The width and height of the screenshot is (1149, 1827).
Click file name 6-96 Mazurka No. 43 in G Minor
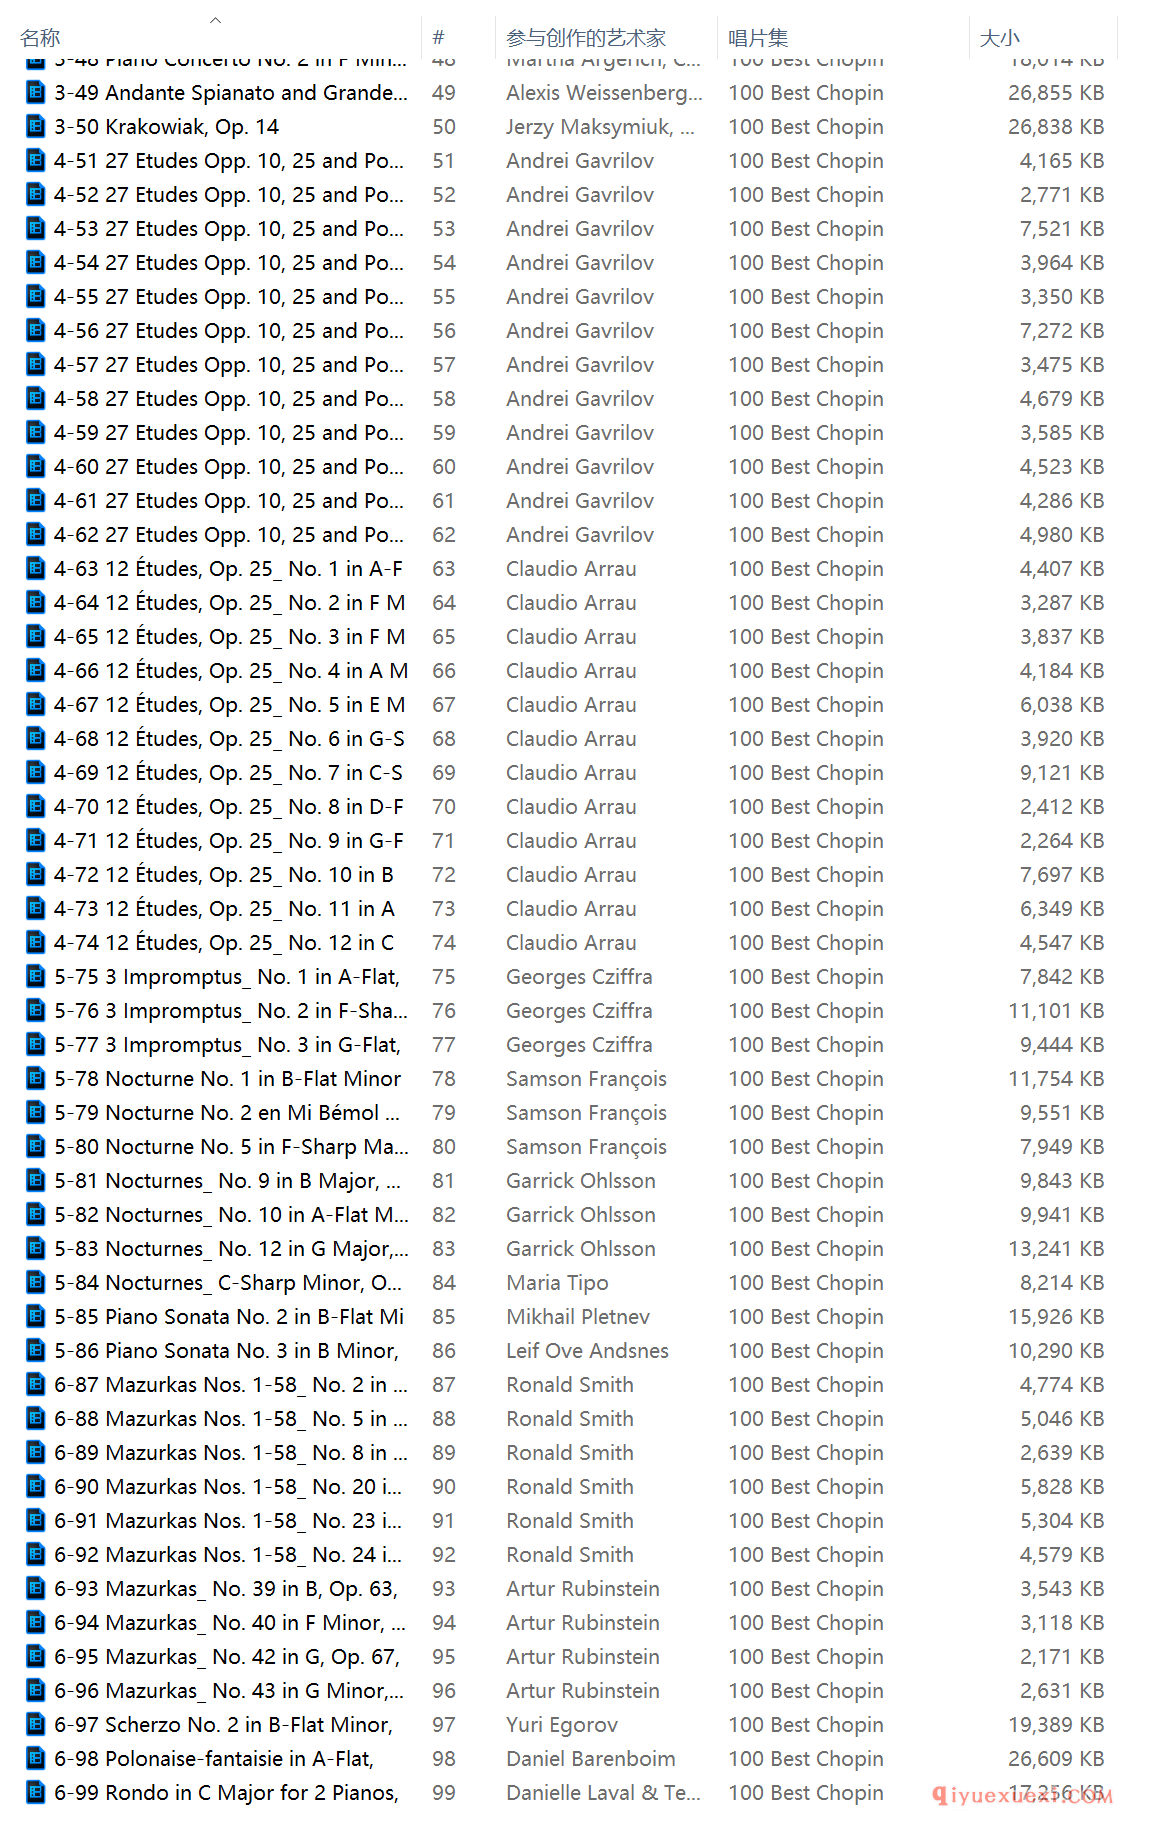(229, 1691)
